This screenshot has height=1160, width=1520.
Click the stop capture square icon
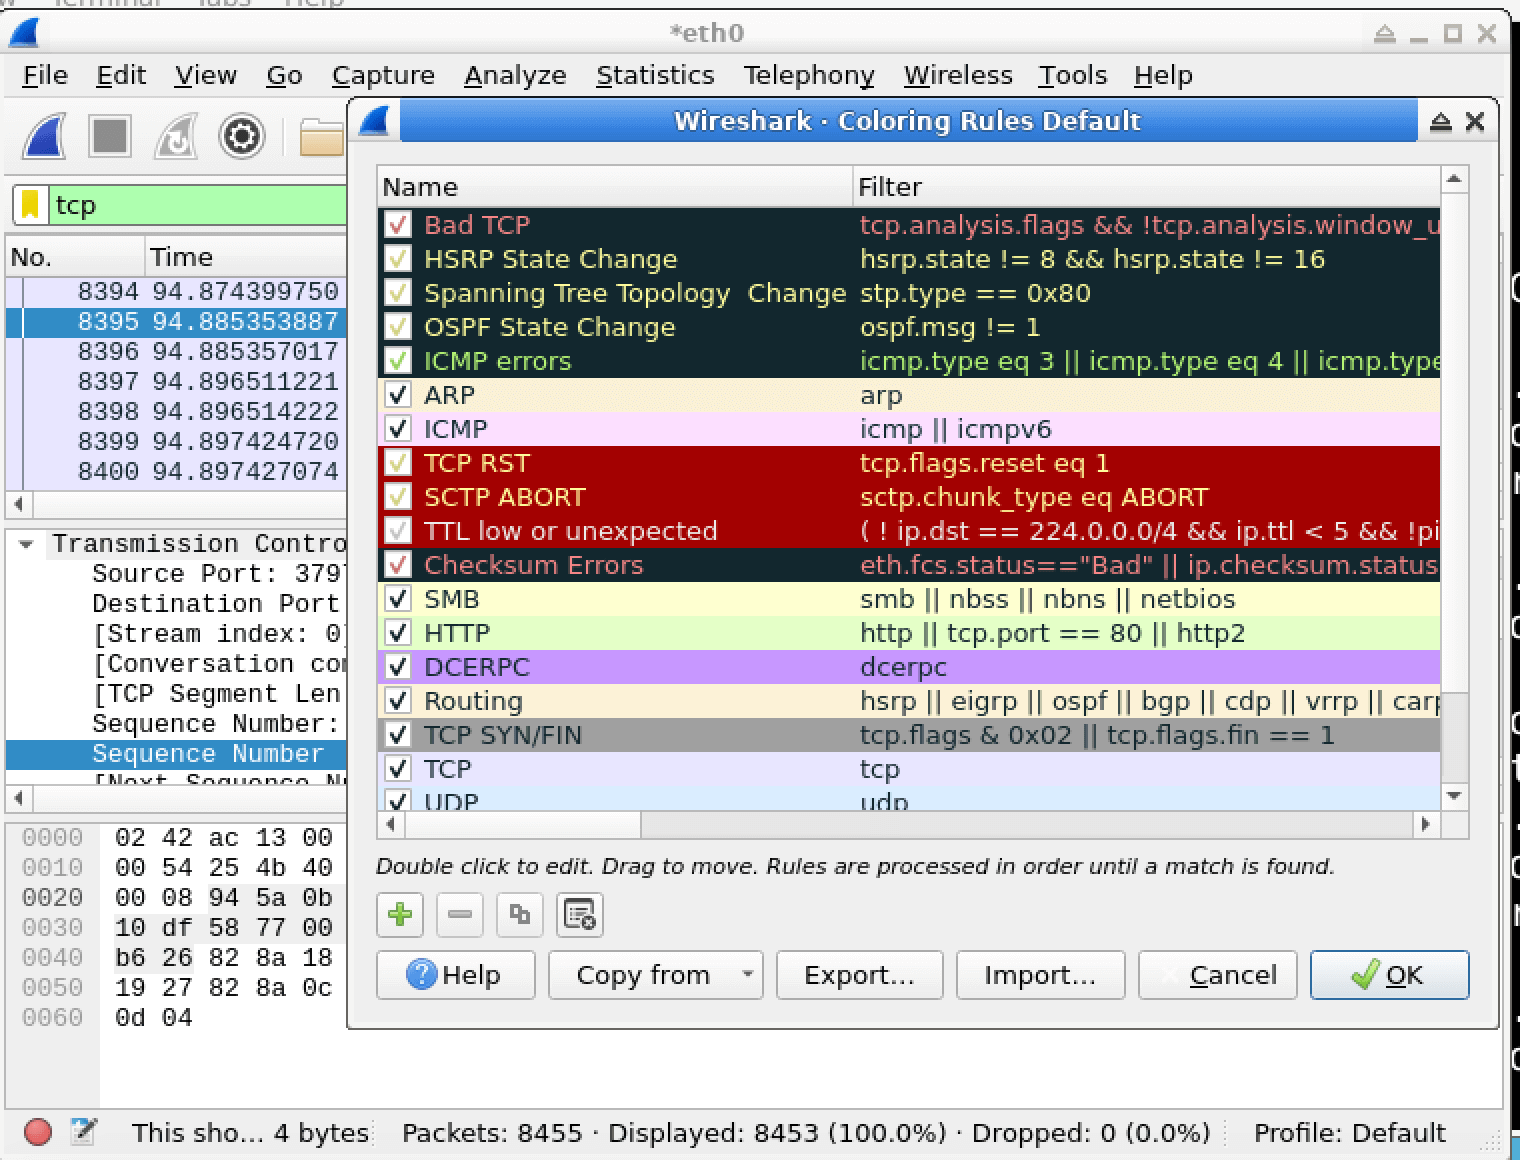click(110, 136)
